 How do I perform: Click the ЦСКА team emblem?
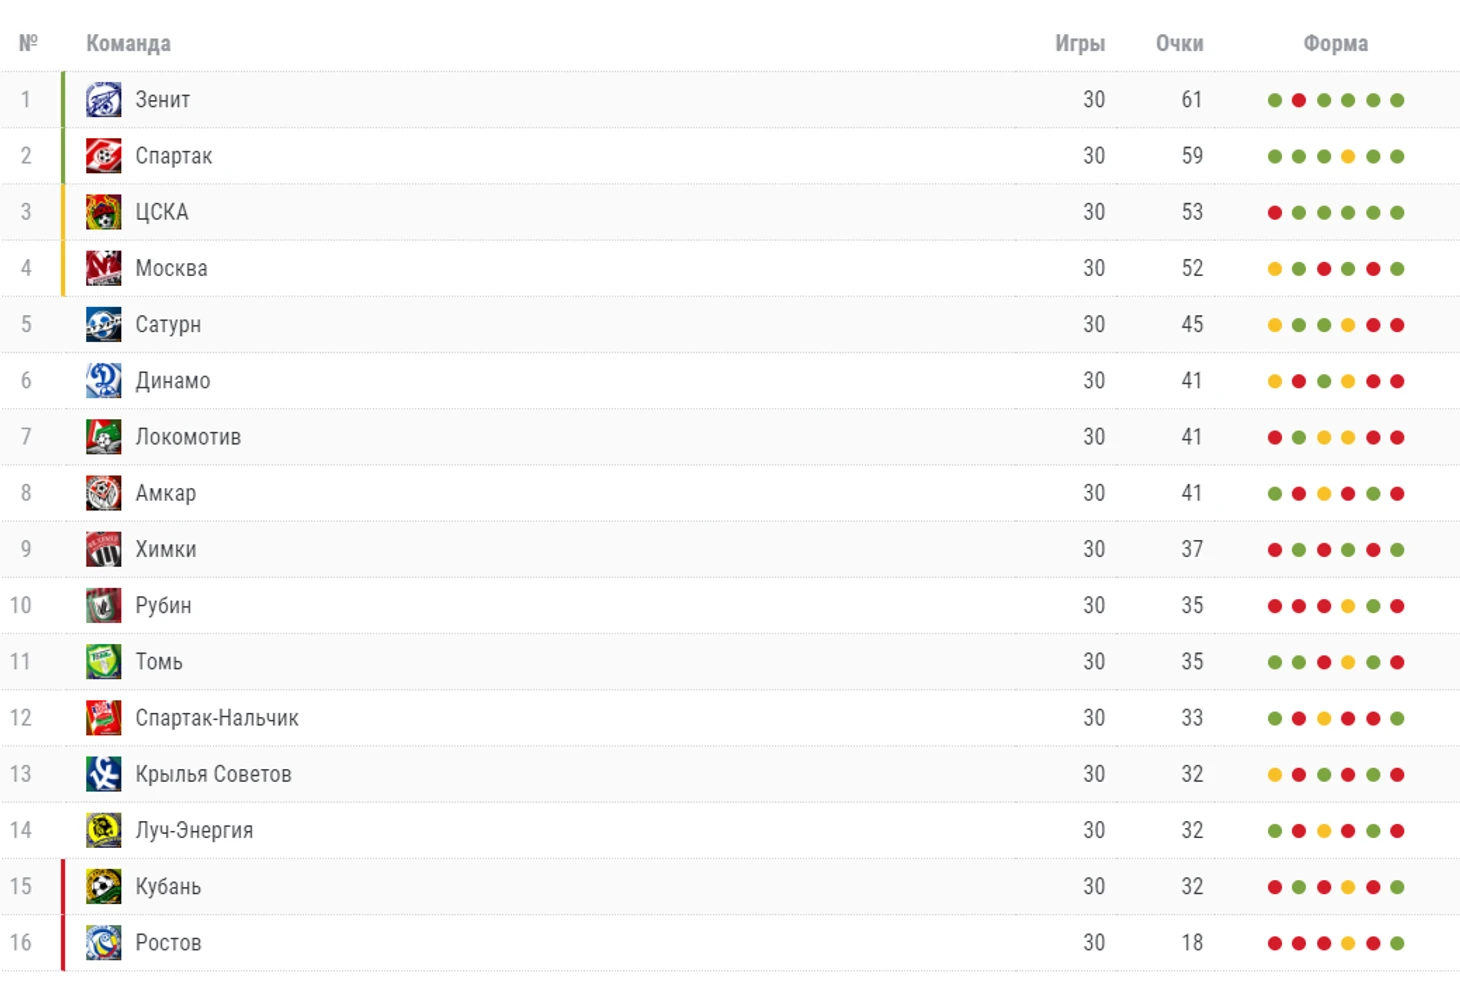point(103,212)
